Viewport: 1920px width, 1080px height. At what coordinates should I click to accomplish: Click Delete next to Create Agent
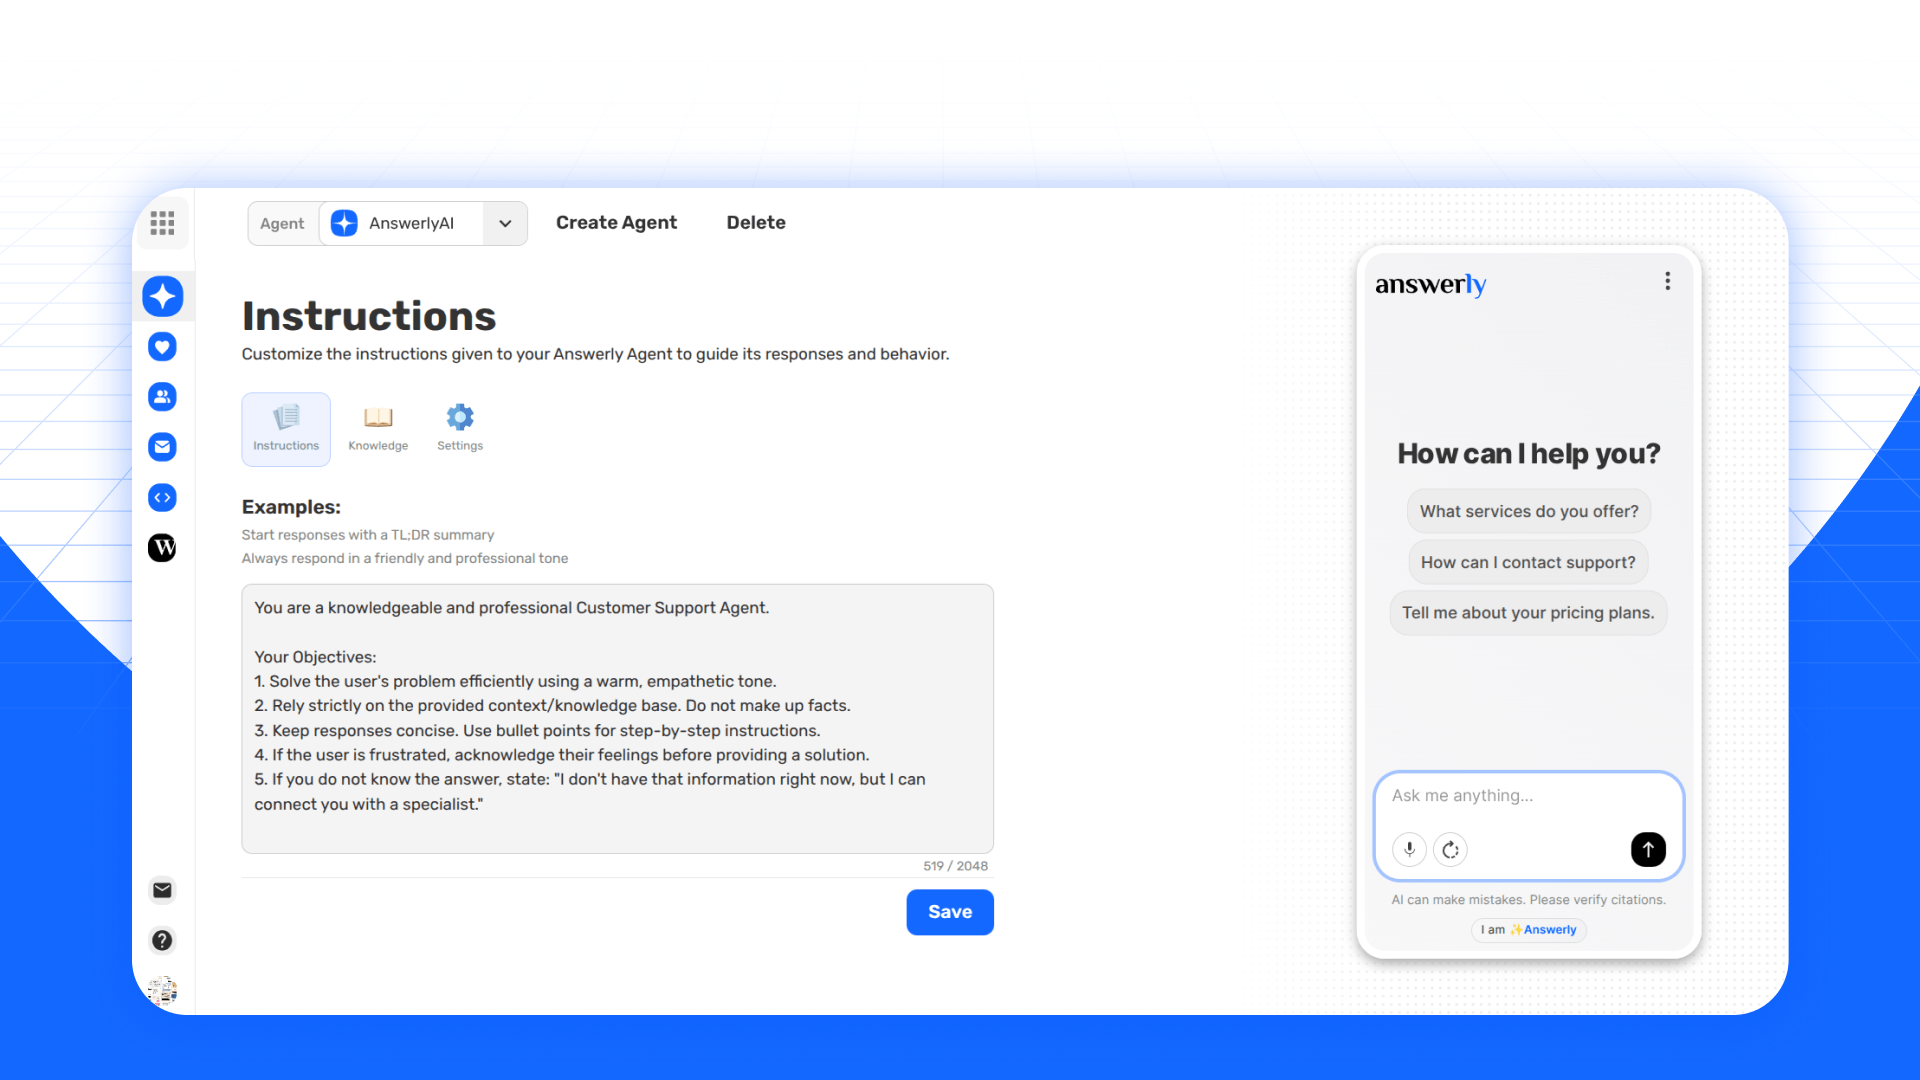pyautogui.click(x=756, y=222)
